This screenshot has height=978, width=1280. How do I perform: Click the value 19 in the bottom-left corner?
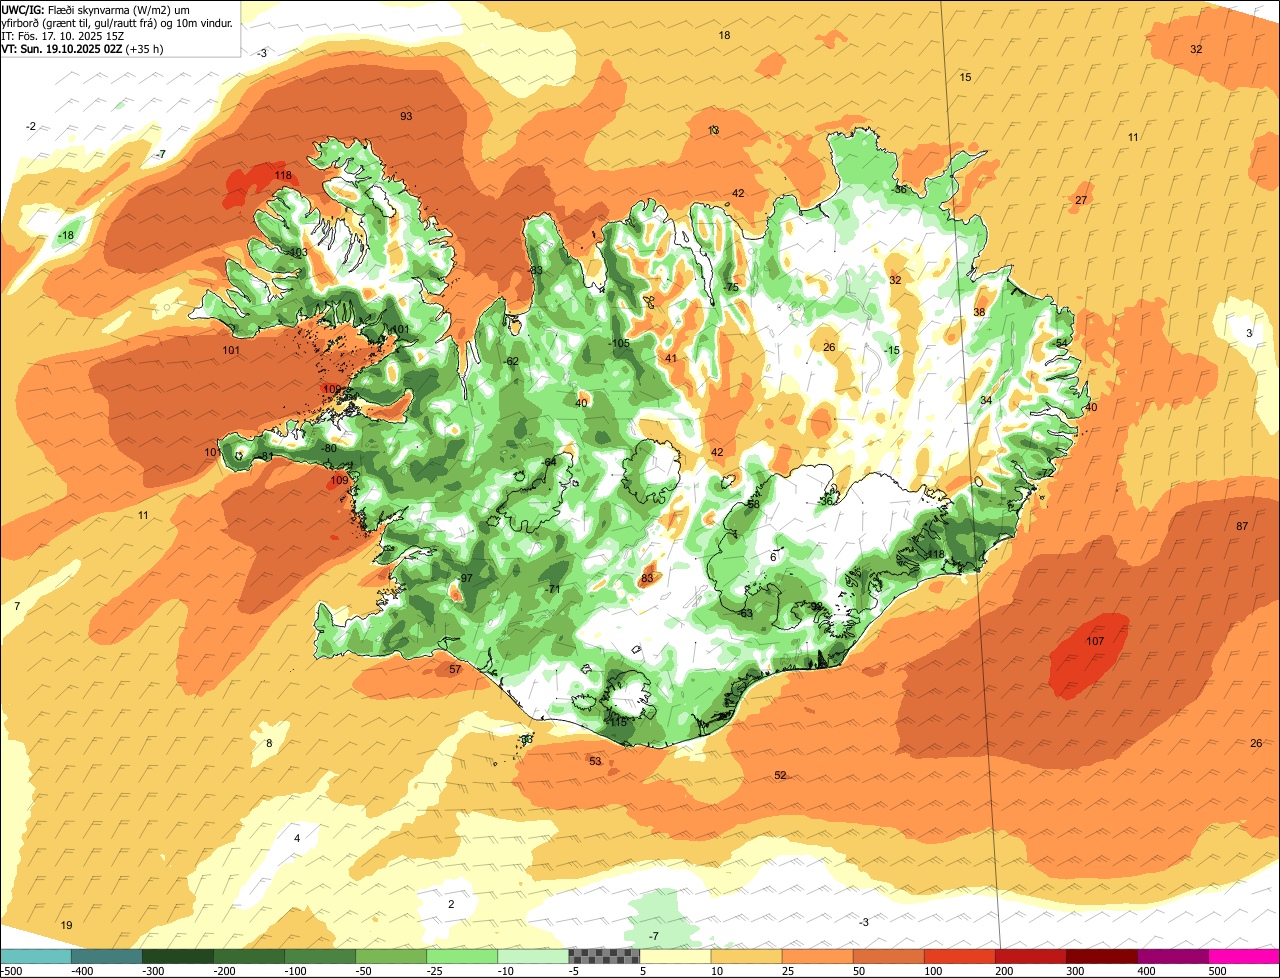tap(67, 925)
